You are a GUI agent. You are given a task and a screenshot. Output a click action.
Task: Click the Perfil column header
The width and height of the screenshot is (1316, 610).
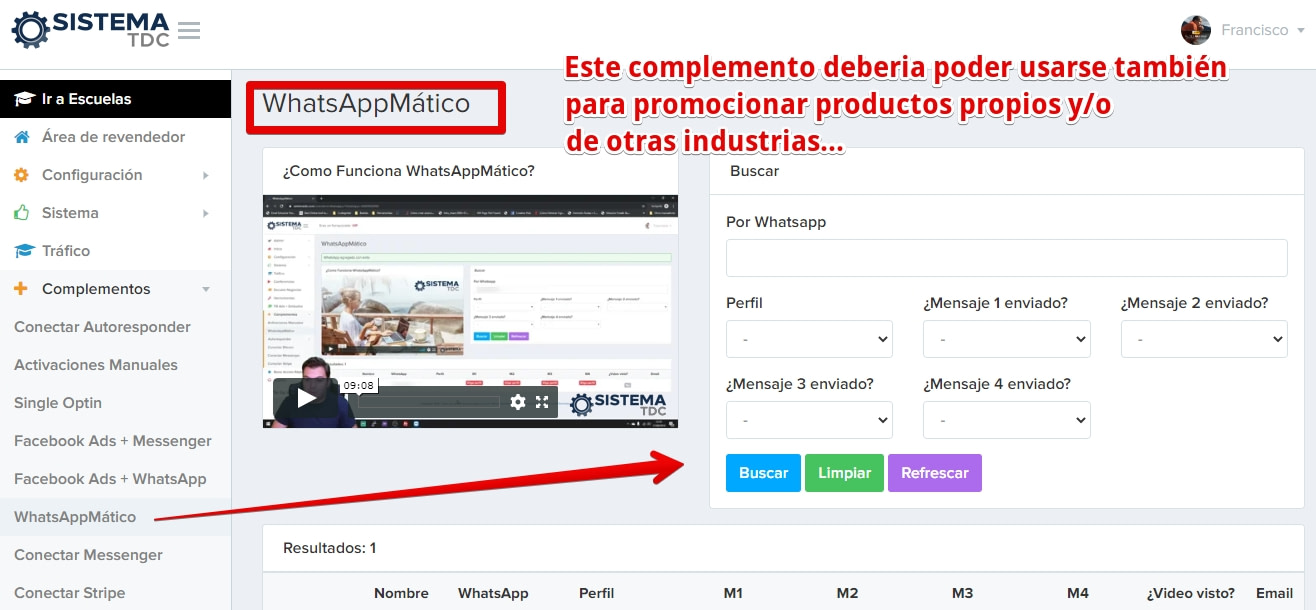(x=596, y=593)
